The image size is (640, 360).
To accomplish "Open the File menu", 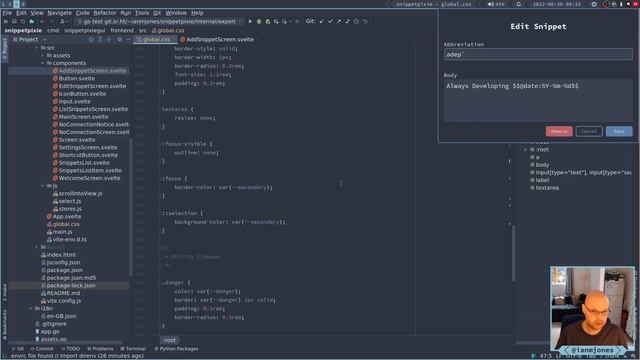I will click(7, 13).
